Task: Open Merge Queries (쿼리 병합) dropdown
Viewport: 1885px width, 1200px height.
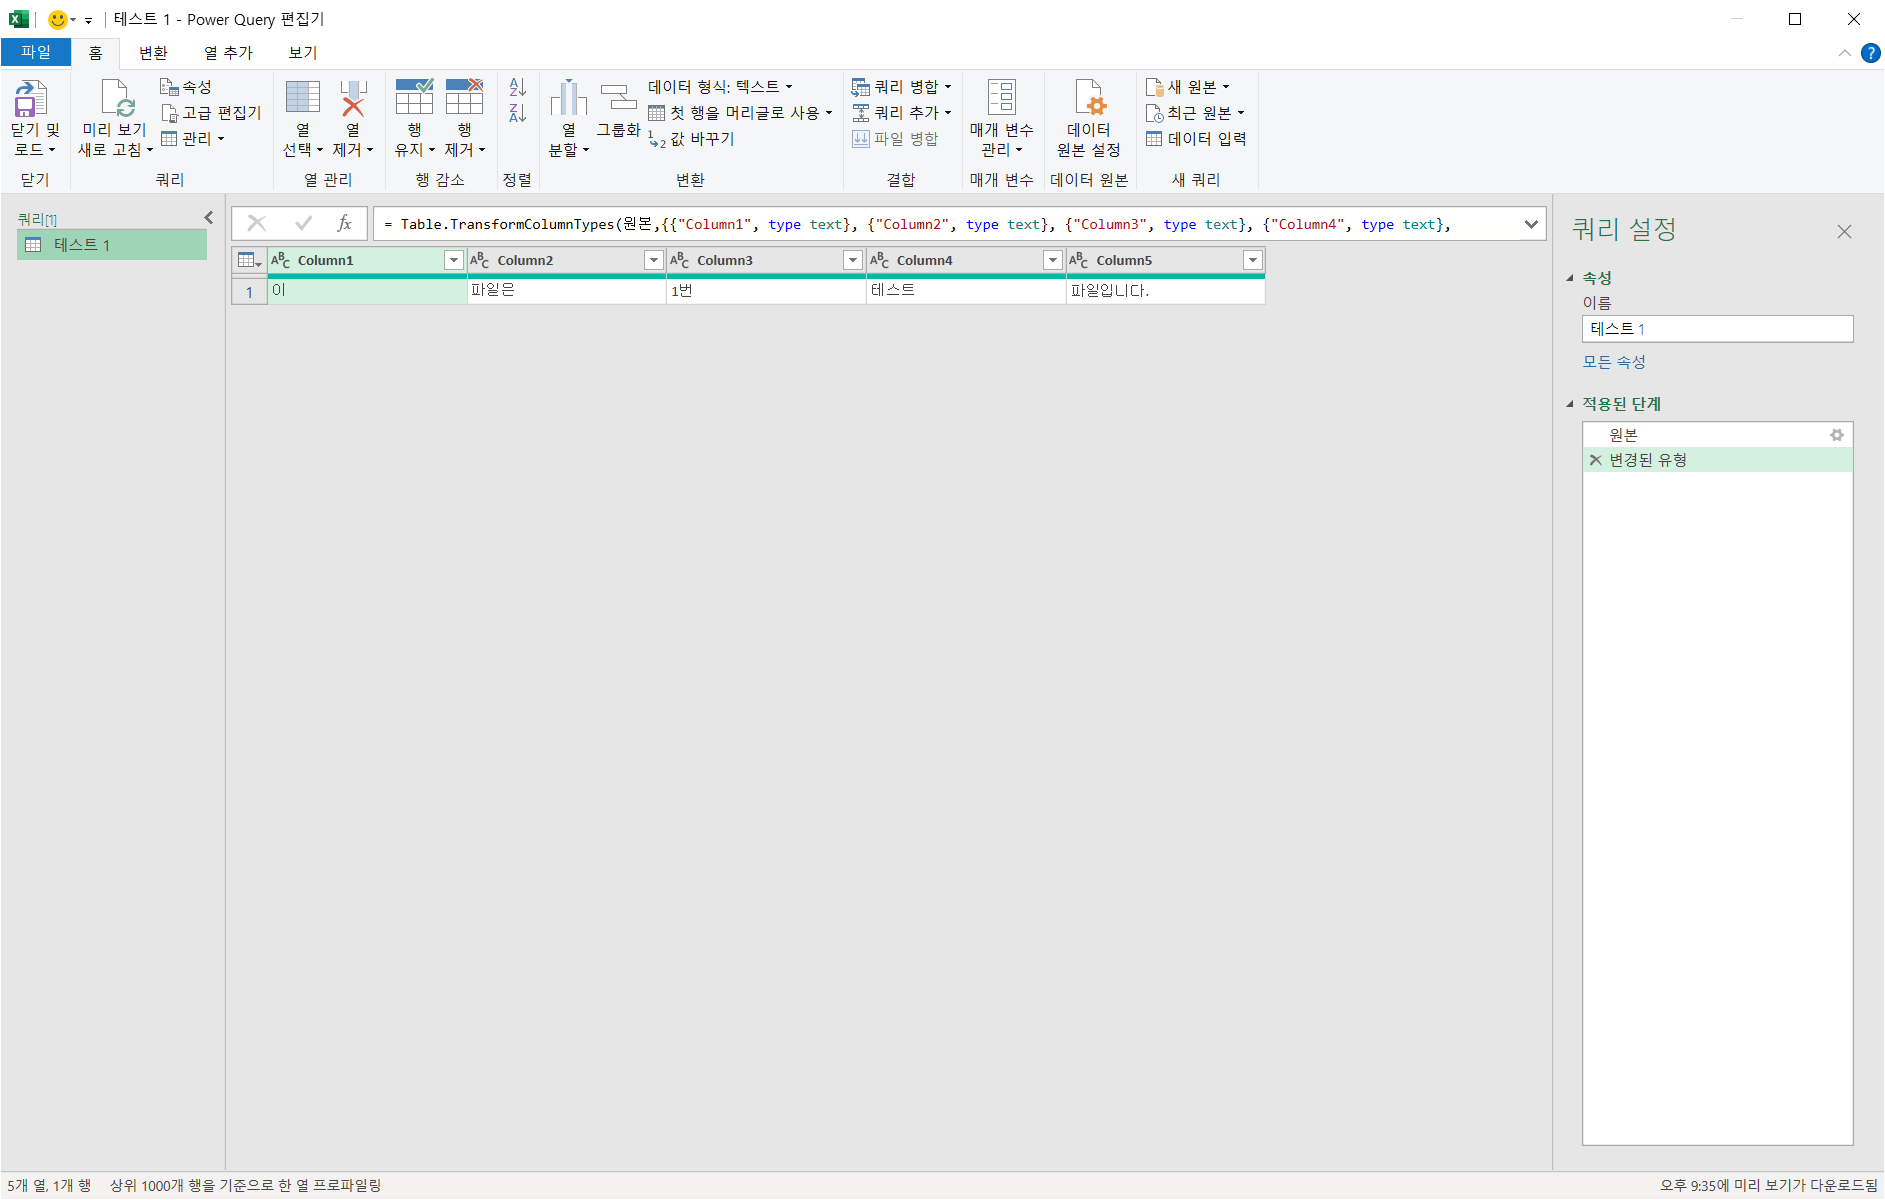Action: 901,87
